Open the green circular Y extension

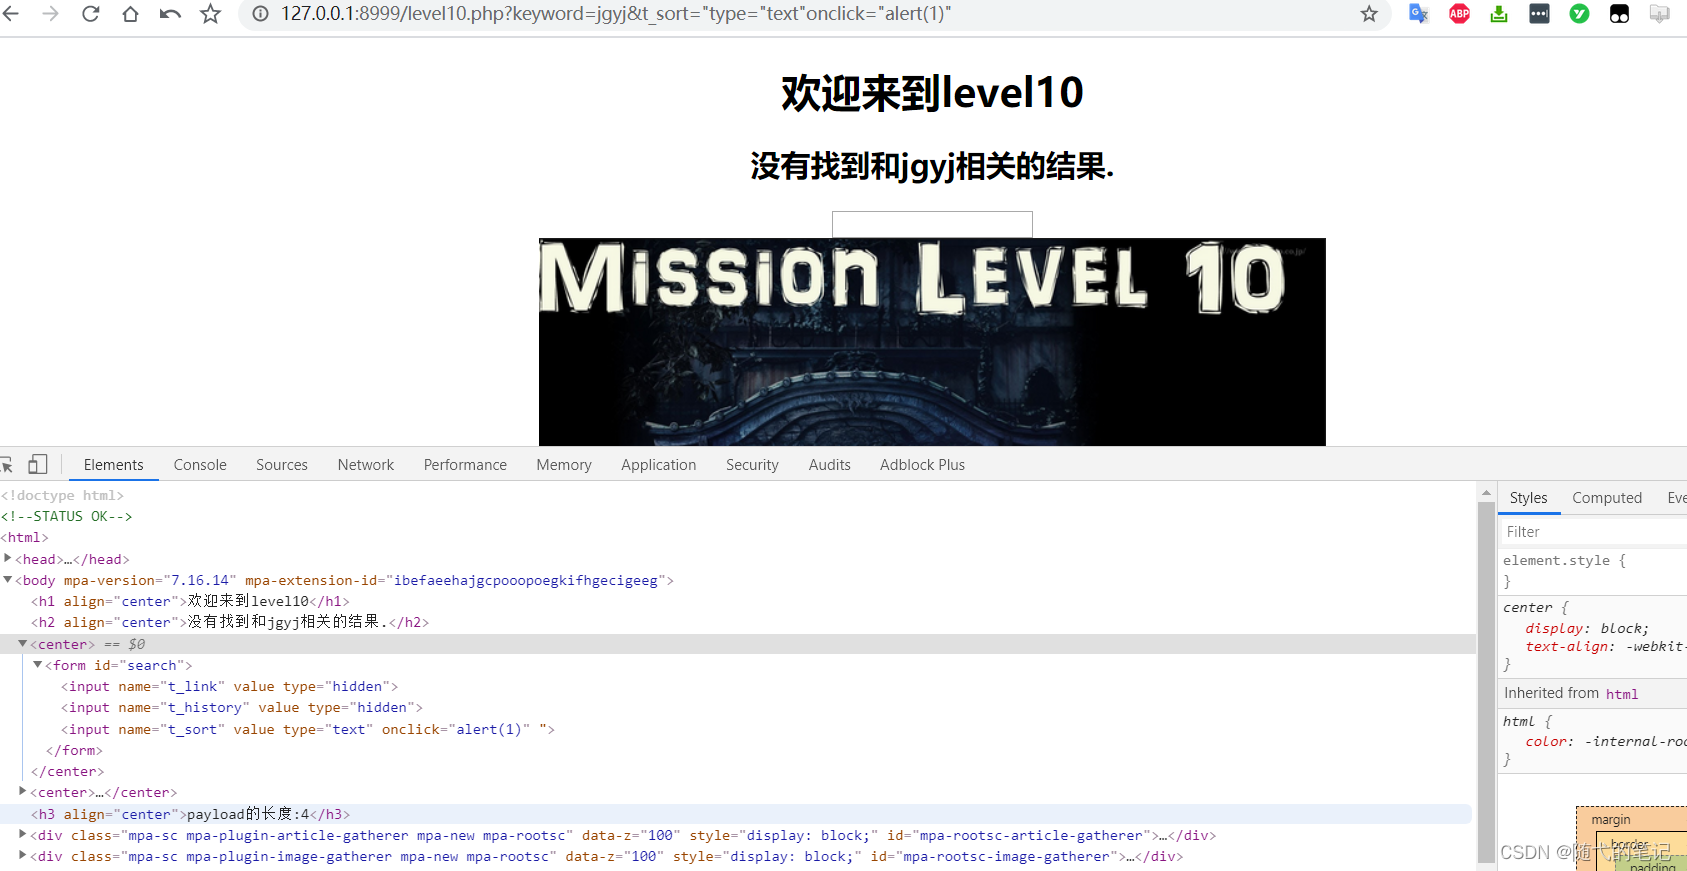click(x=1579, y=14)
